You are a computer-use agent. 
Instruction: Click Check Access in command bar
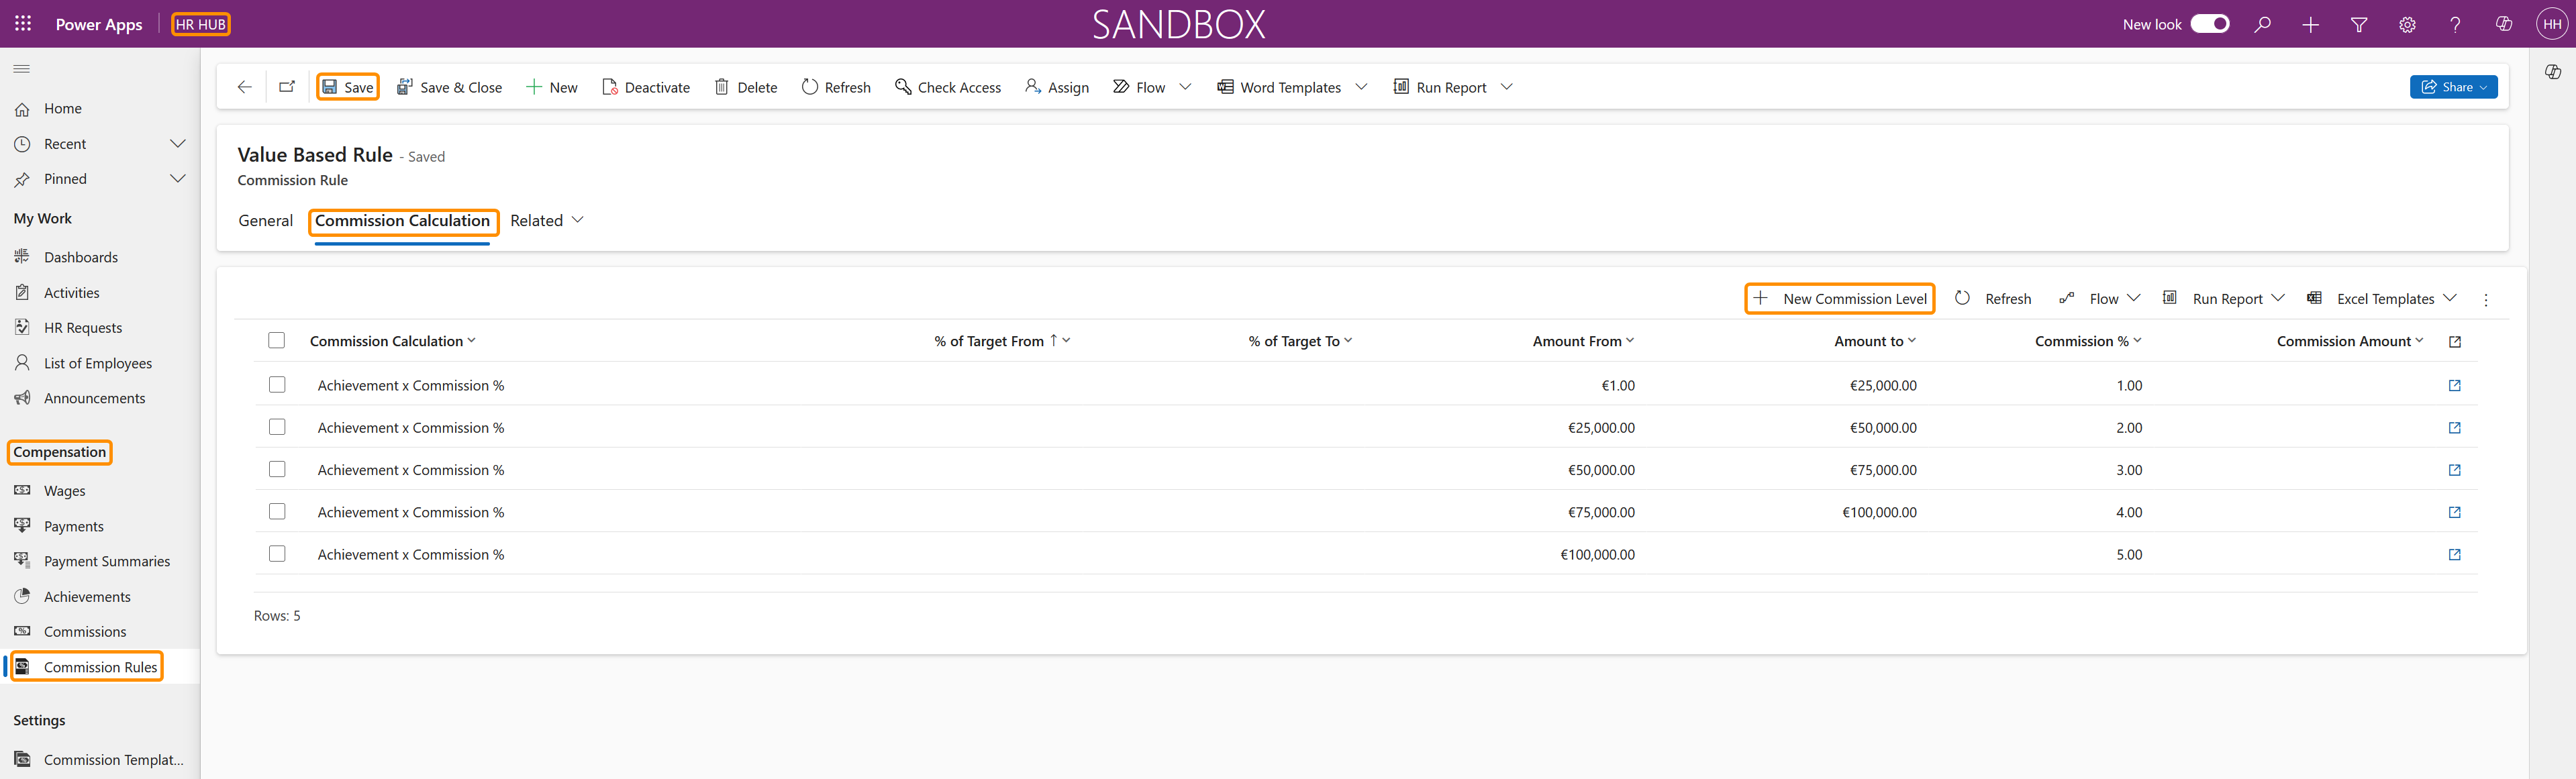947,87
